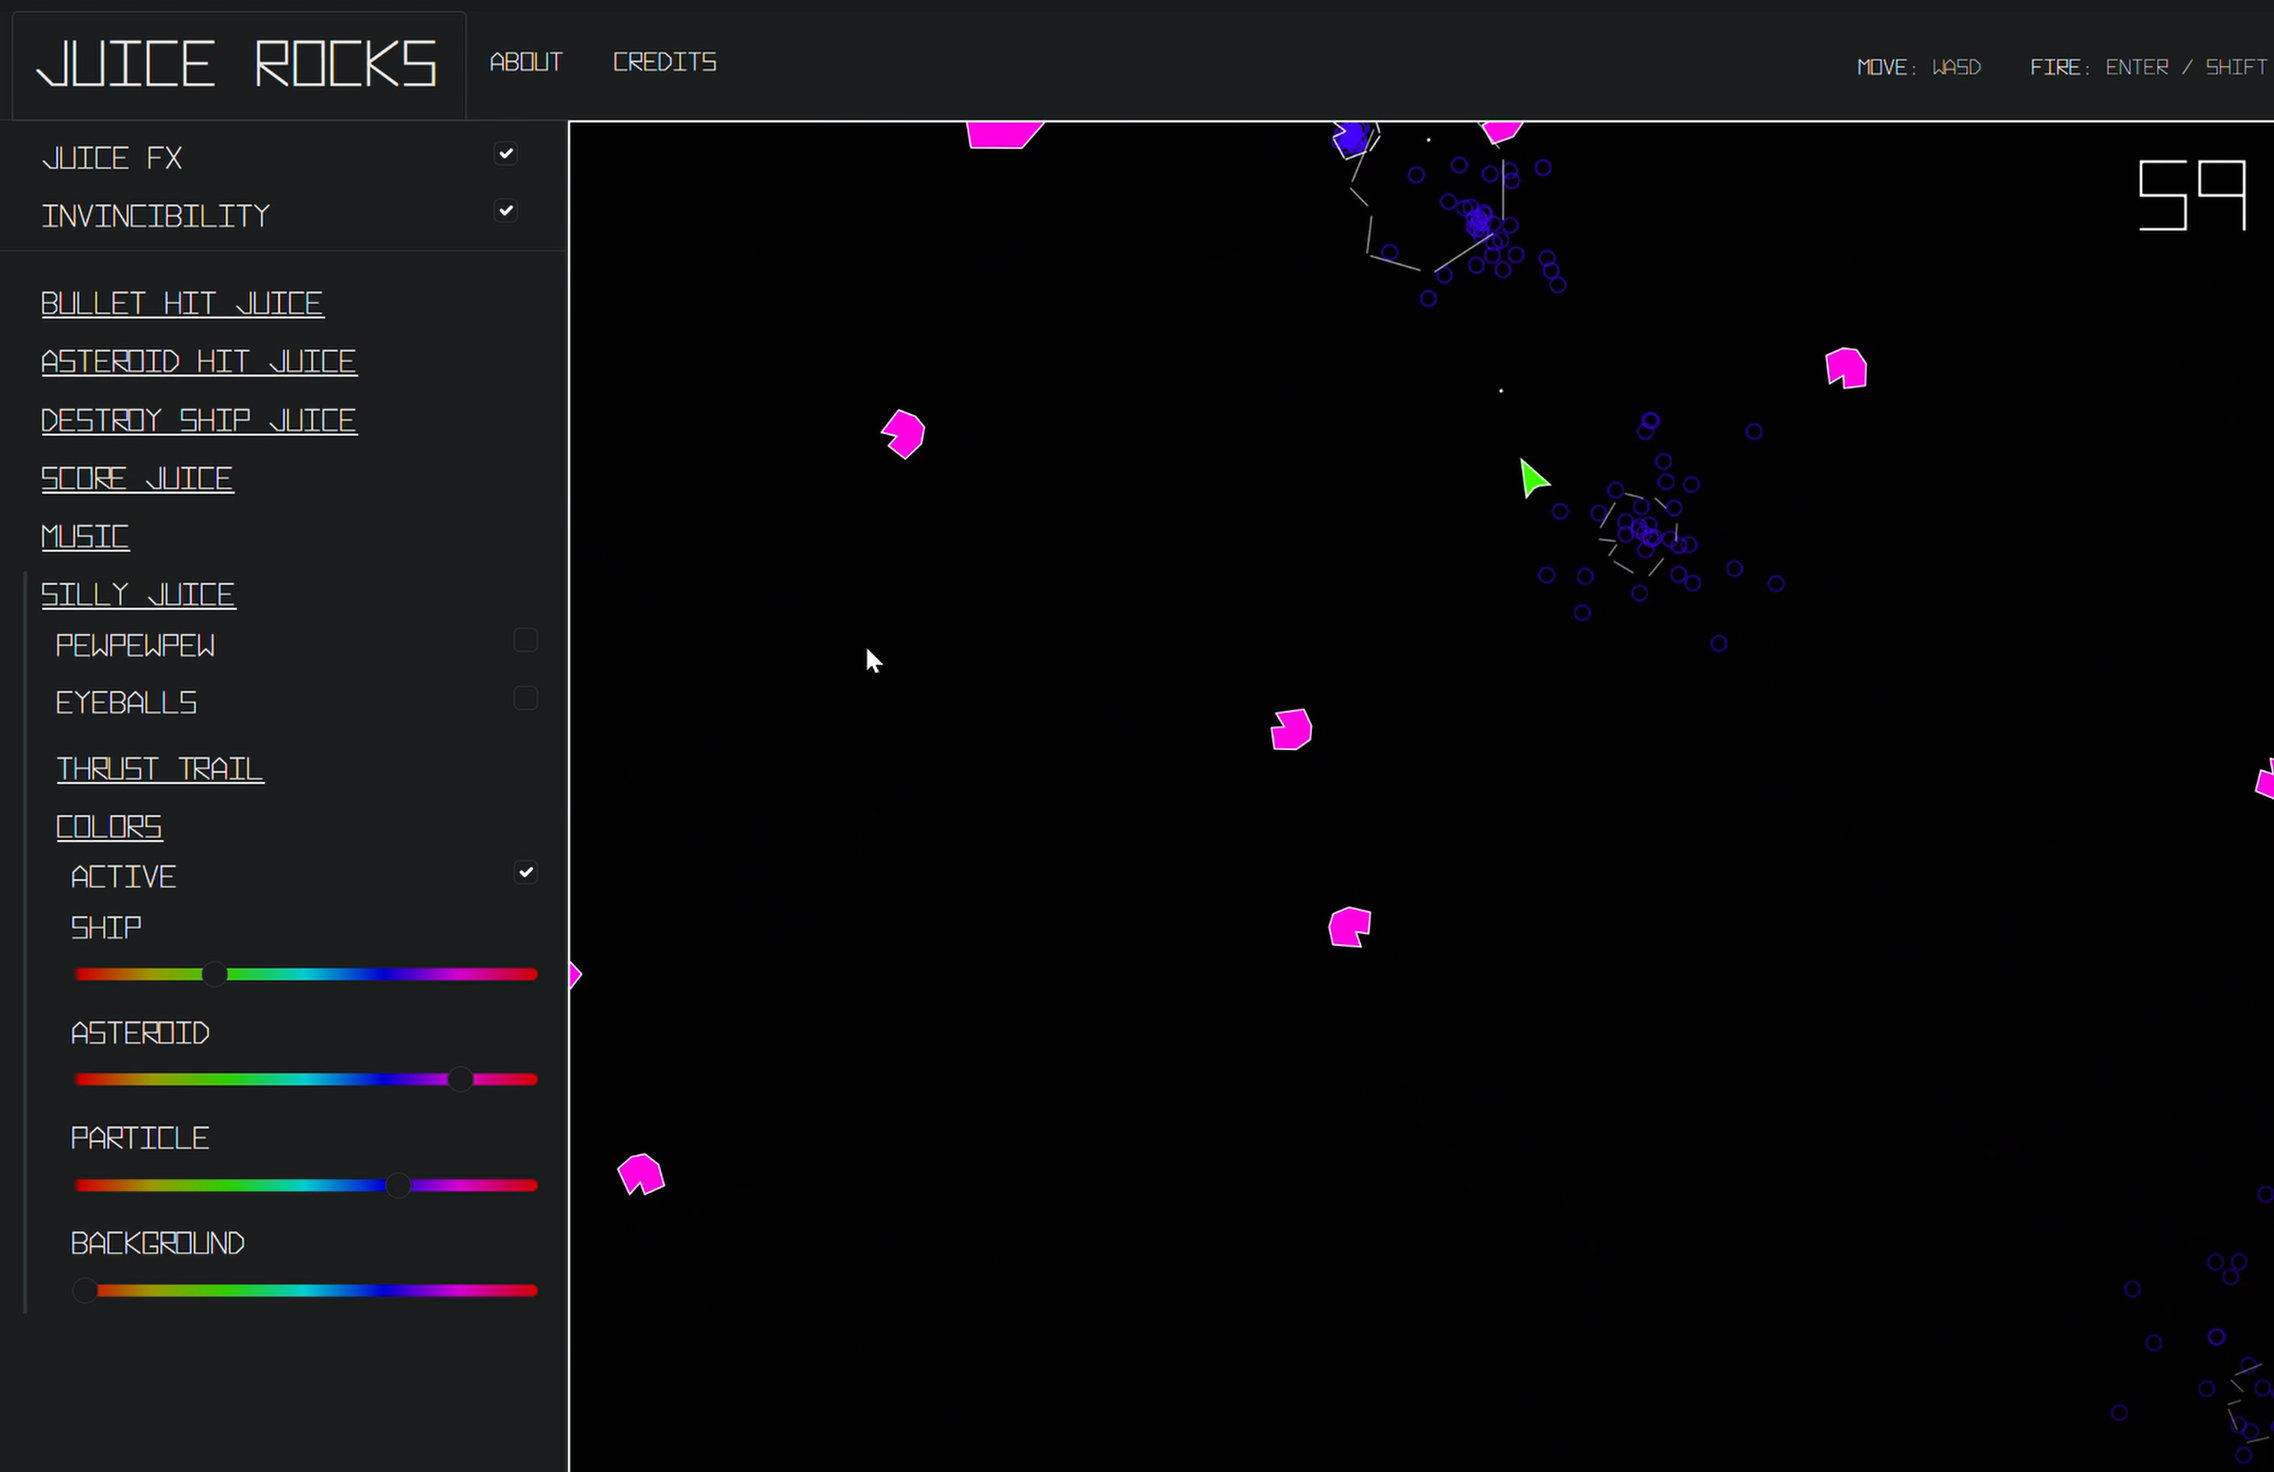The image size is (2274, 1472).
Task: Uncheck the Colors Active checkbox
Action: tap(525, 873)
